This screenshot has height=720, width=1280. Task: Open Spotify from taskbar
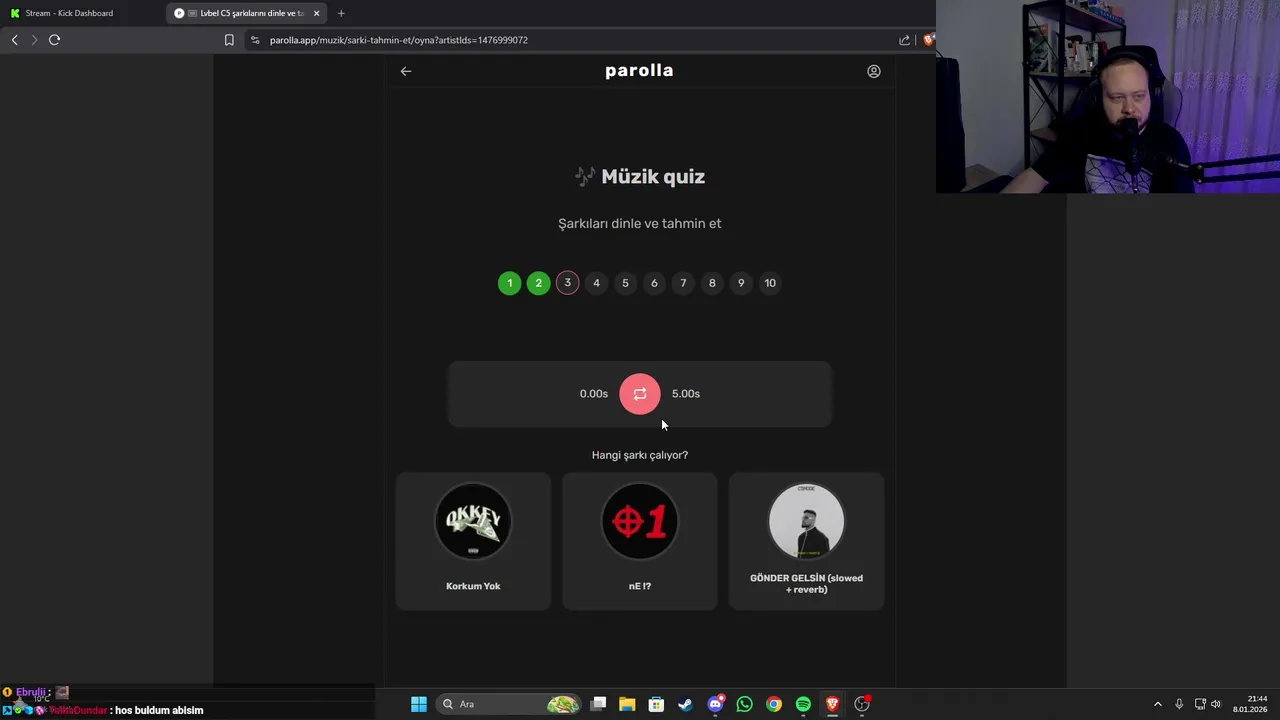[x=803, y=704]
